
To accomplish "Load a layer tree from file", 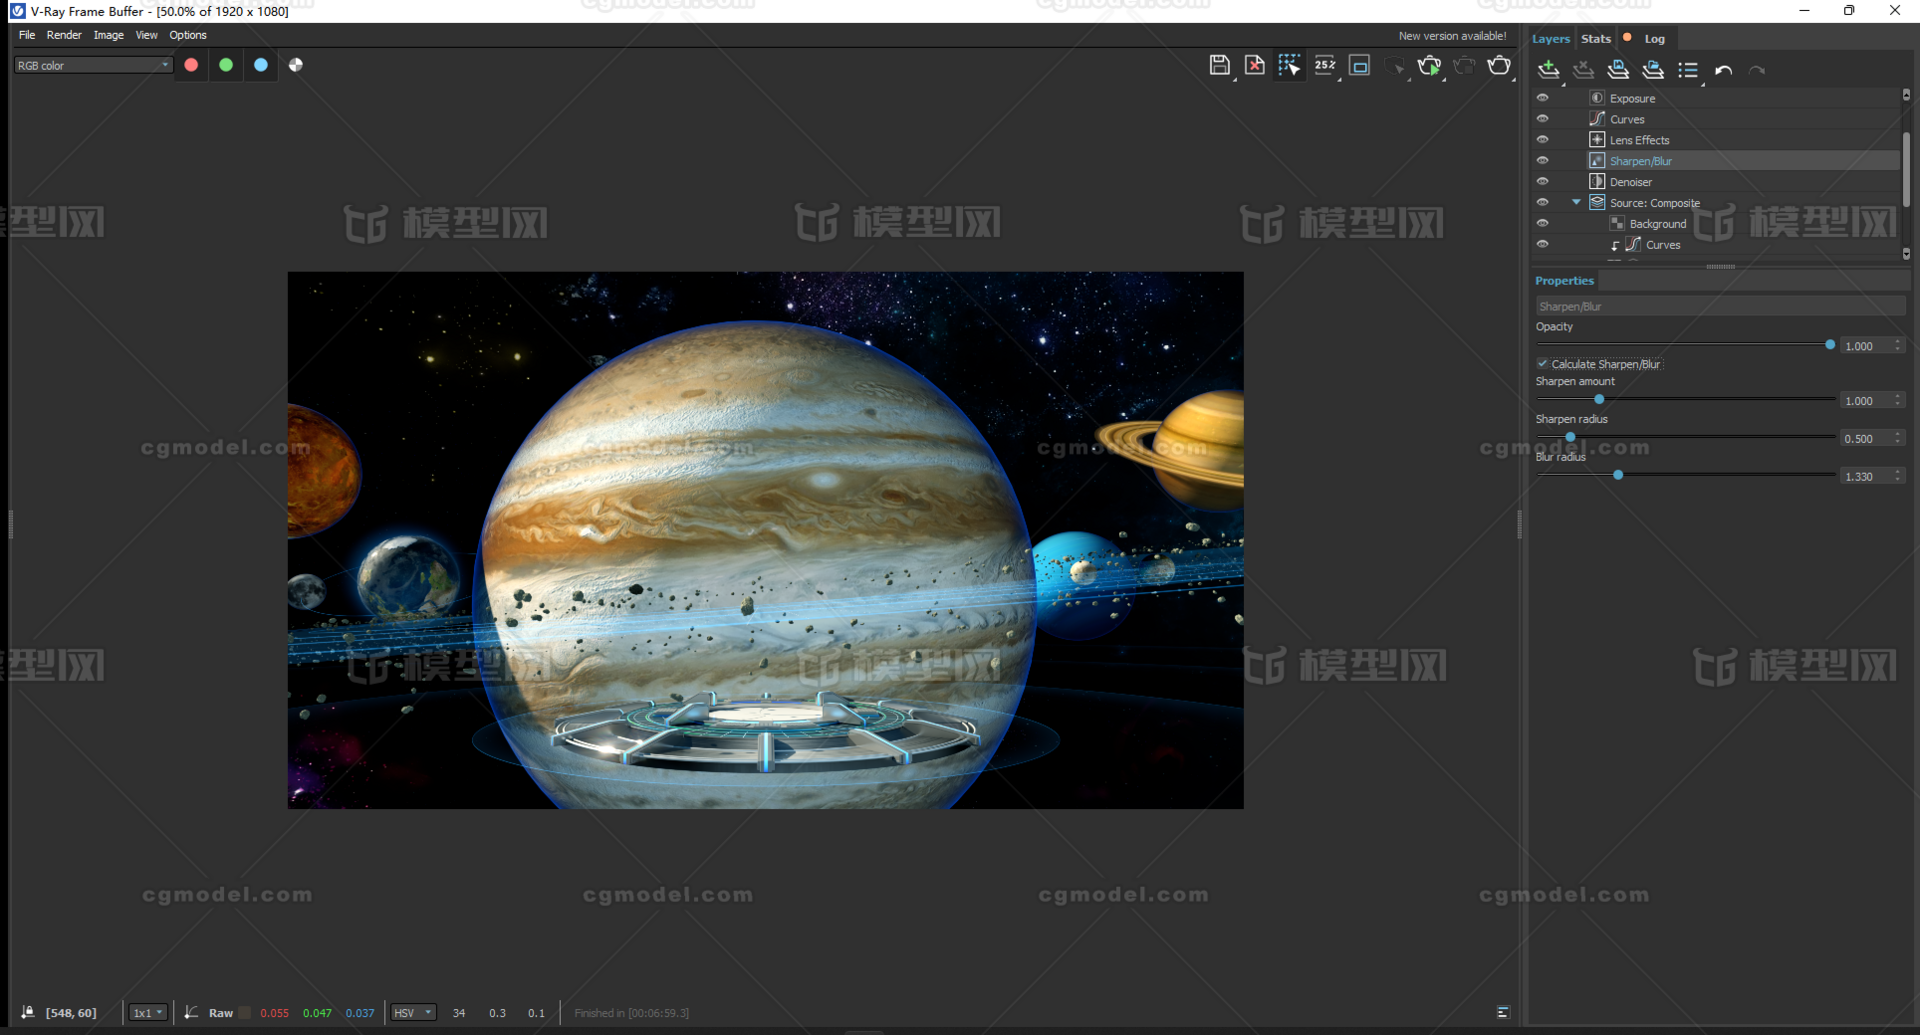I will coord(1653,70).
